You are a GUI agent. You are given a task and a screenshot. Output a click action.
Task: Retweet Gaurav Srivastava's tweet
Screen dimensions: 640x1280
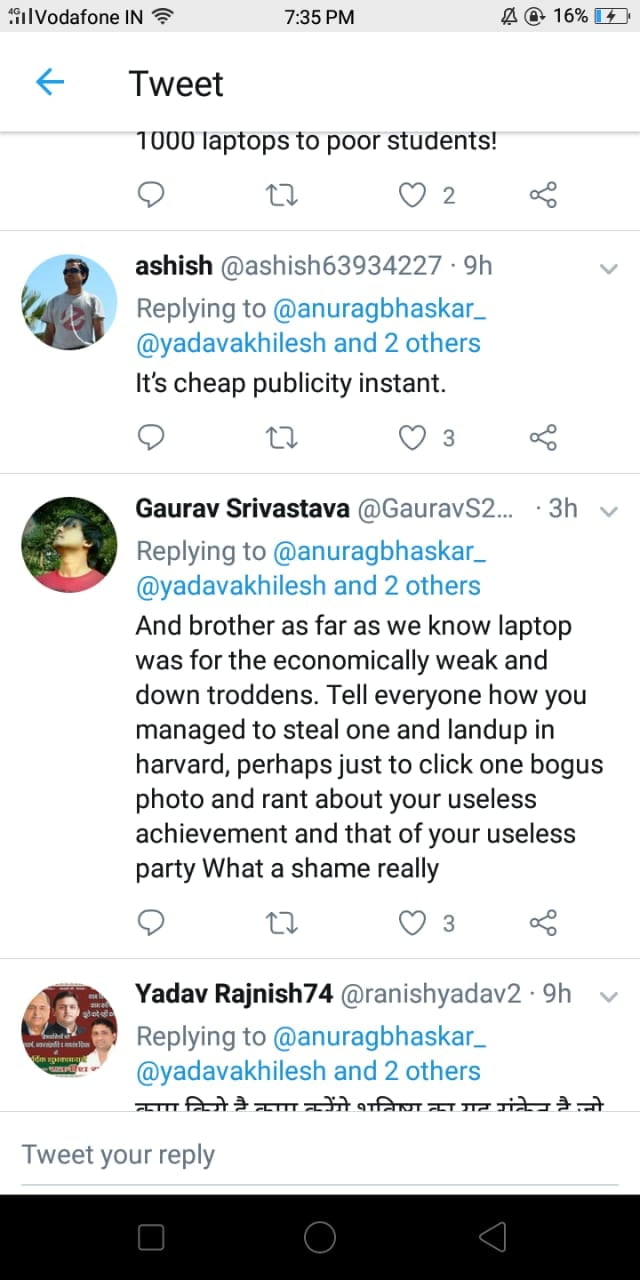coord(283,922)
